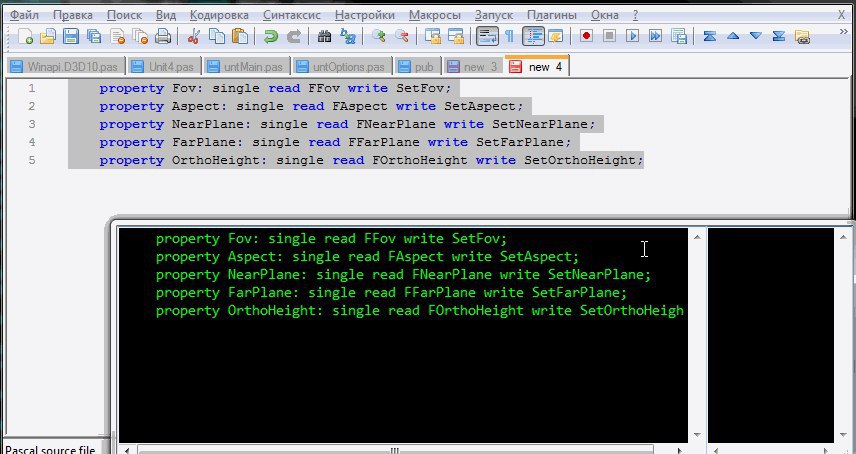Toggle the Indent guide button
Screen dimensions: 856x454
[x=532, y=37]
